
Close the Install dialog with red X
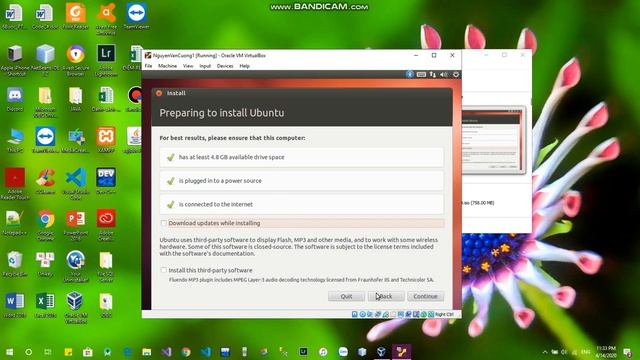tap(159, 93)
